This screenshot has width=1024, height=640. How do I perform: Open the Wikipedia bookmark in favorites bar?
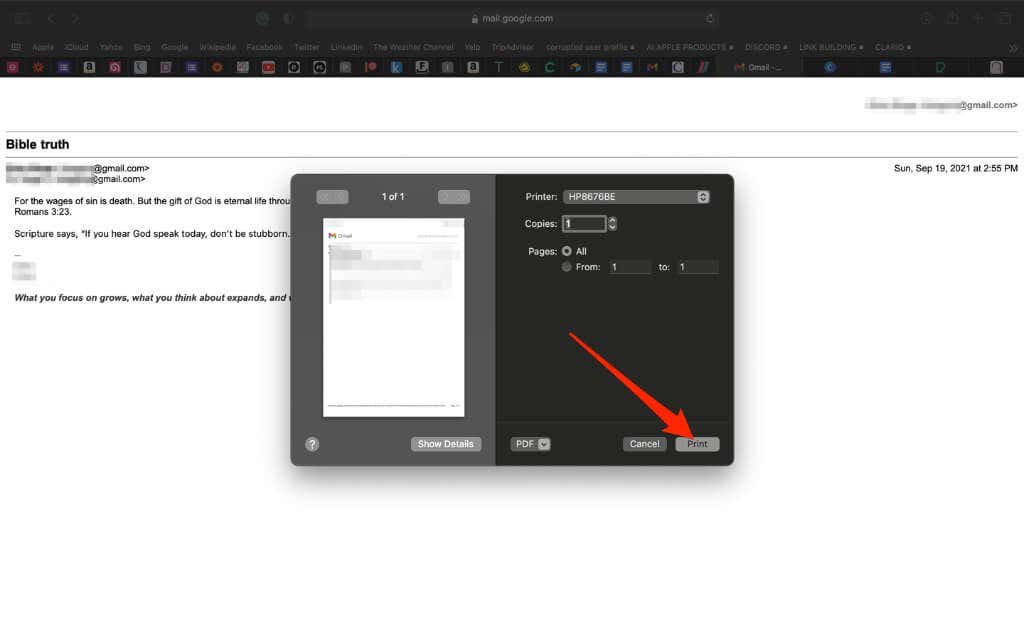click(217, 47)
